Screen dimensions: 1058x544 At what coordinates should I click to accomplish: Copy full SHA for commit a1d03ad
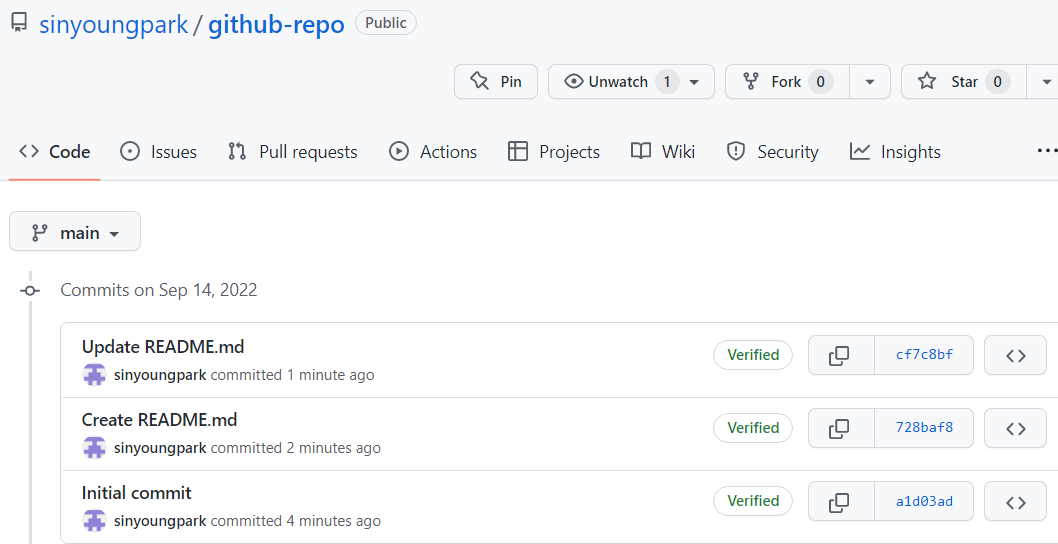(839, 501)
